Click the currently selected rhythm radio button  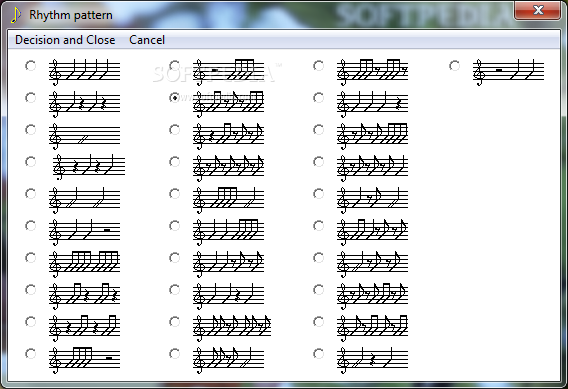(x=174, y=98)
